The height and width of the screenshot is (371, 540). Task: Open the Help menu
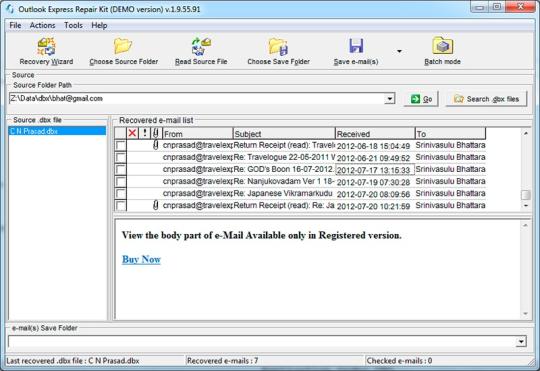click(x=99, y=25)
